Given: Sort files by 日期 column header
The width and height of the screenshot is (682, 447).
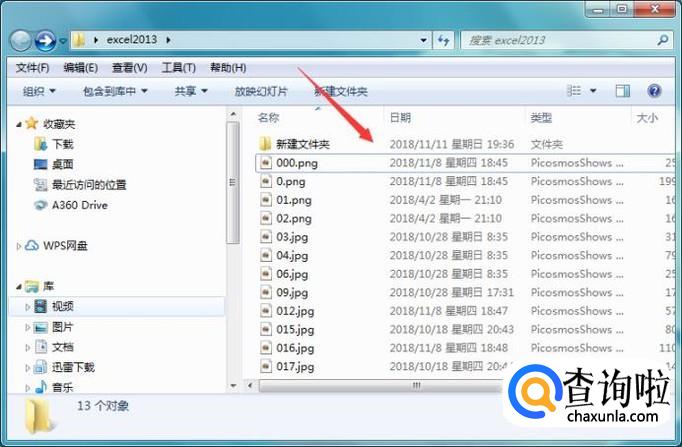Looking at the screenshot, I should 400,118.
